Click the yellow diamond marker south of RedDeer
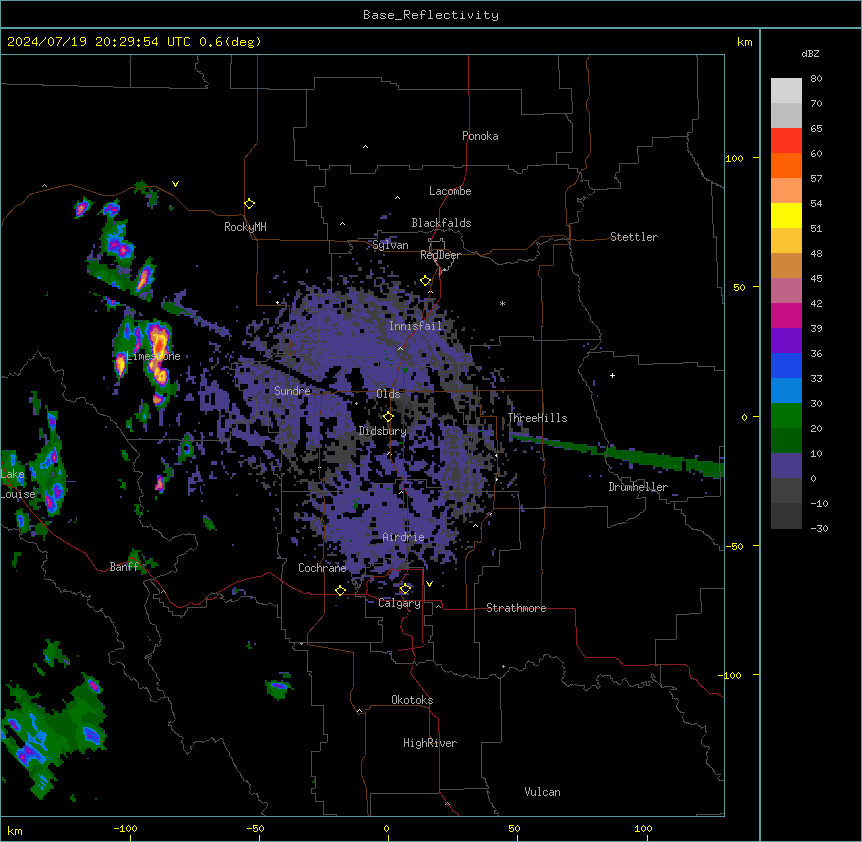862x842 pixels. tap(425, 281)
